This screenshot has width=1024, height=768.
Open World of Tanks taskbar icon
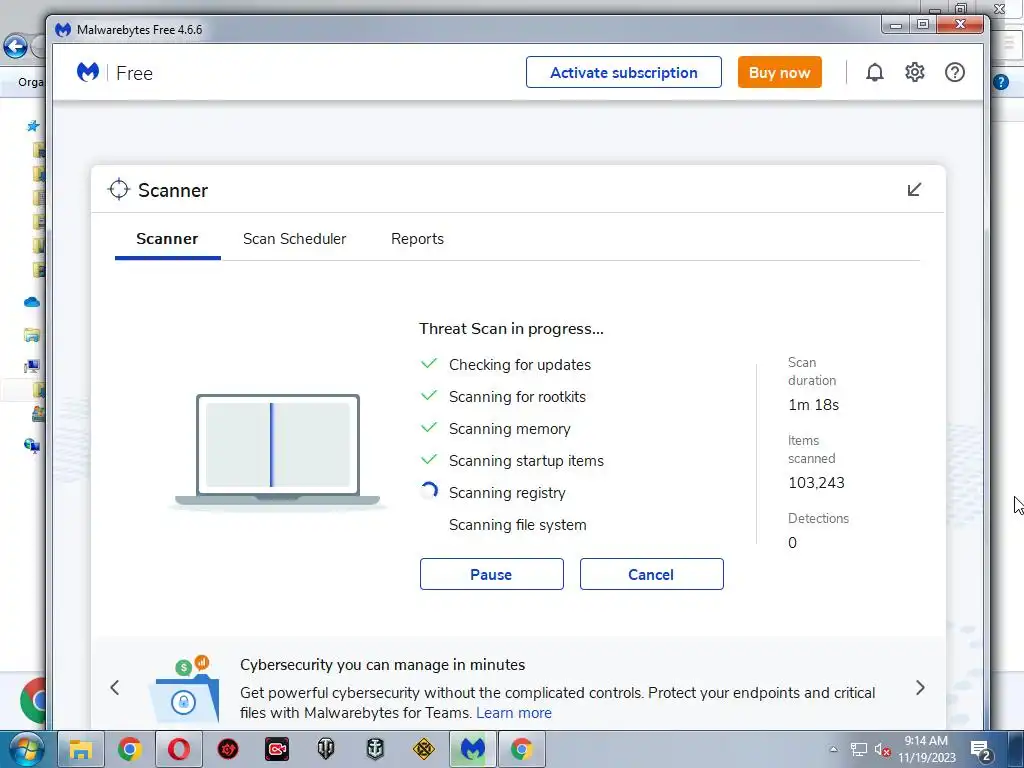[326, 749]
